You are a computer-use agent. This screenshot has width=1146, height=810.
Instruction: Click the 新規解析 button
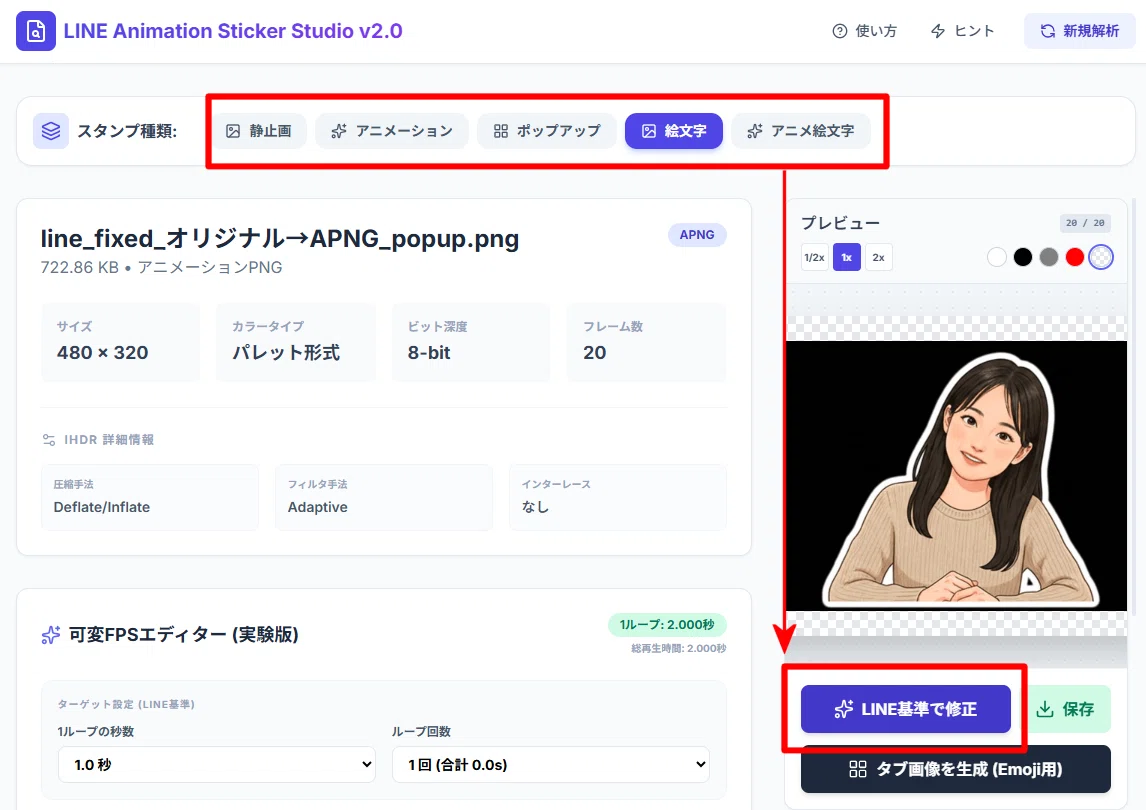(1079, 31)
